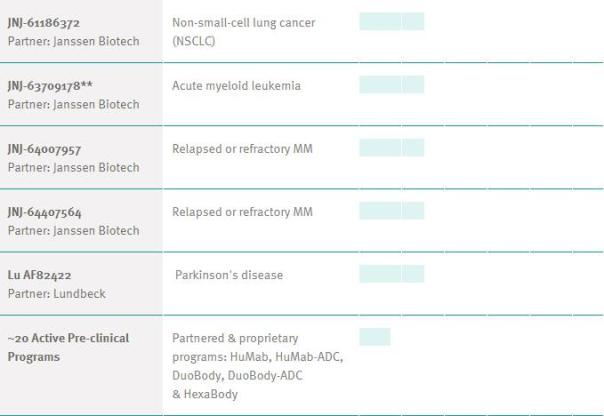Click the JNJ-61186372 product name
604x416 pixels.
coord(46,22)
